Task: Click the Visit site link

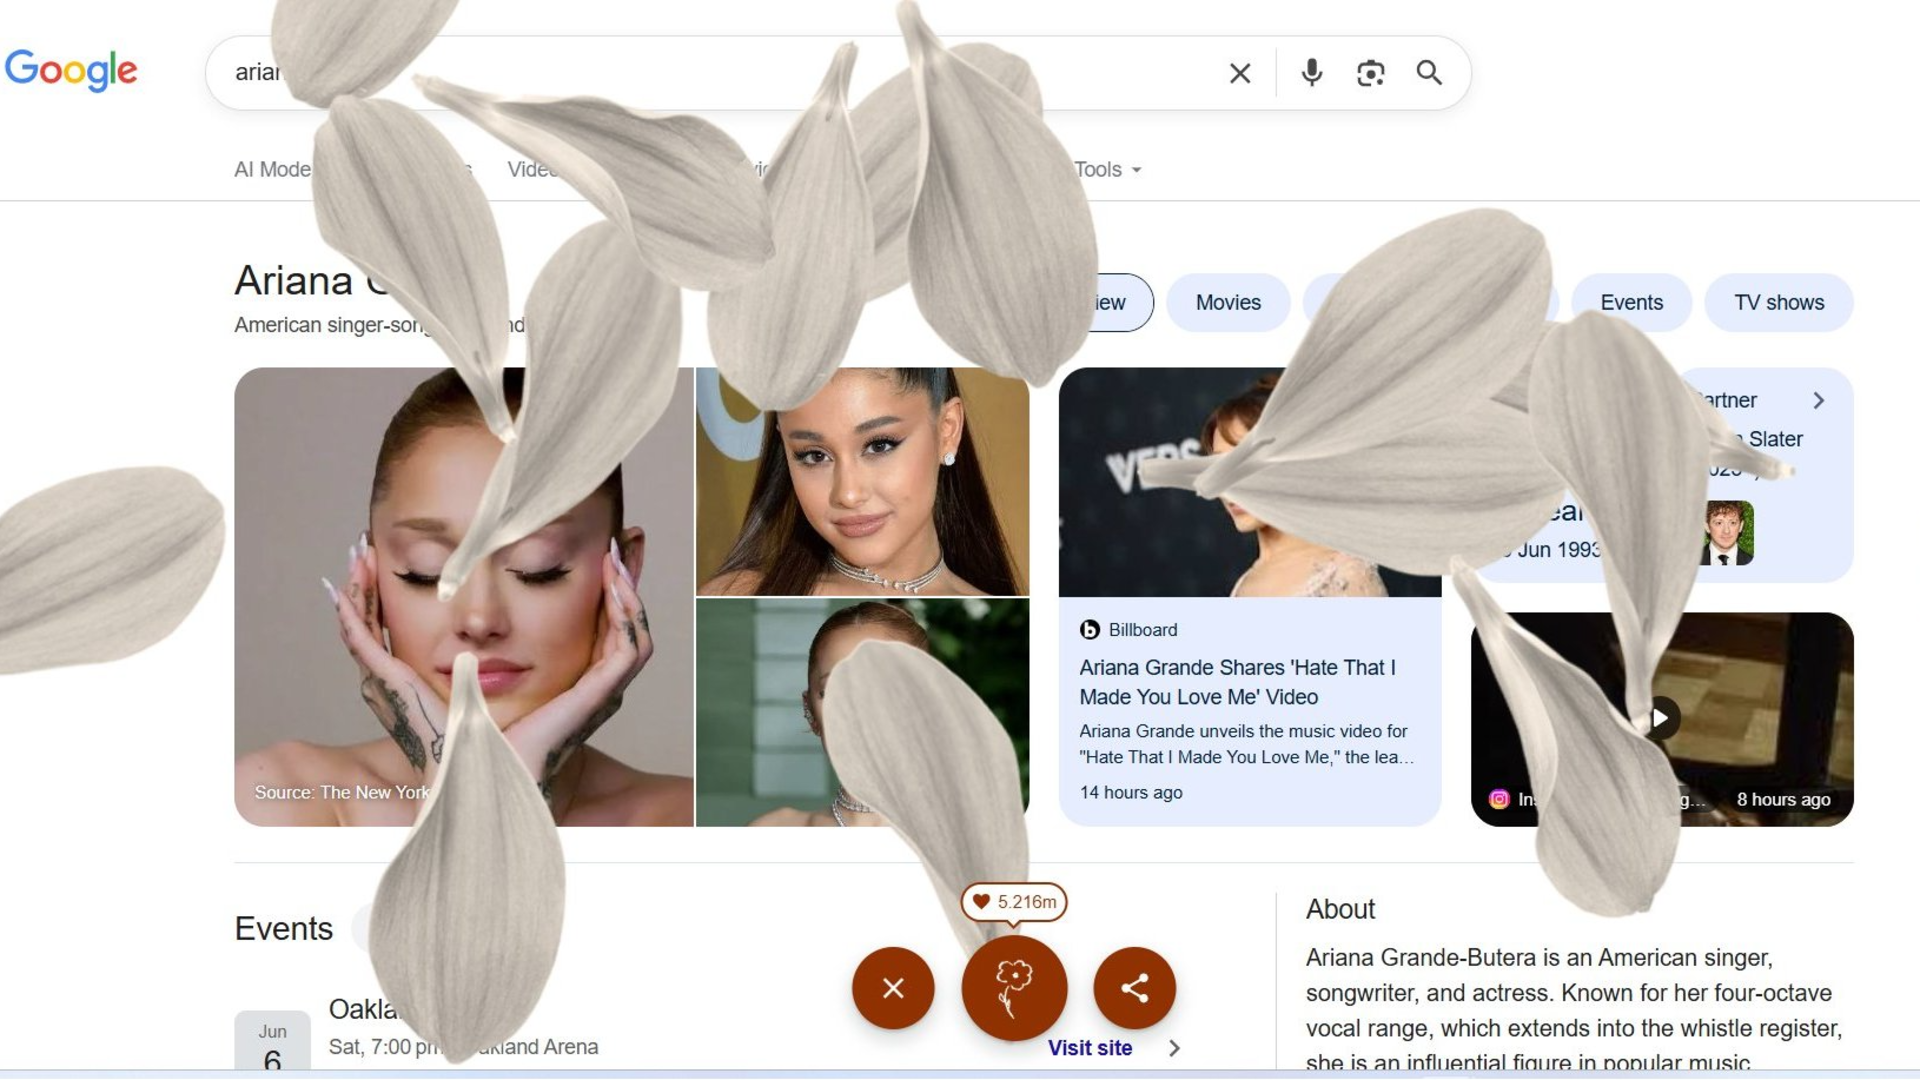Action: 1090,1048
